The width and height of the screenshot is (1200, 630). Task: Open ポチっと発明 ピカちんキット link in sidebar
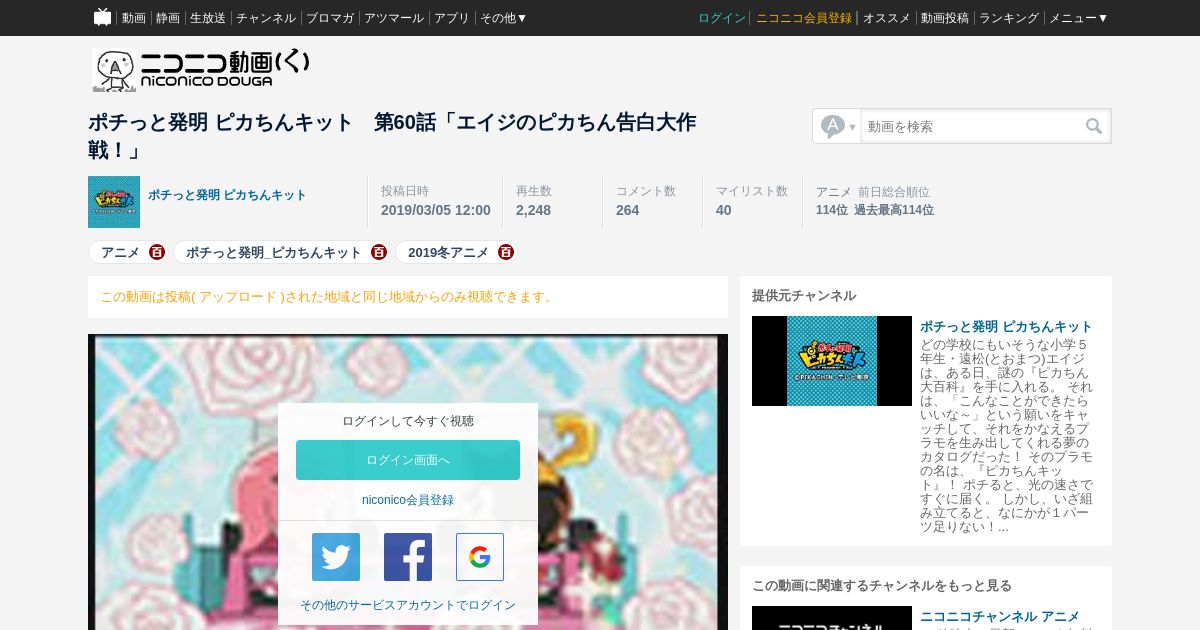1006,326
